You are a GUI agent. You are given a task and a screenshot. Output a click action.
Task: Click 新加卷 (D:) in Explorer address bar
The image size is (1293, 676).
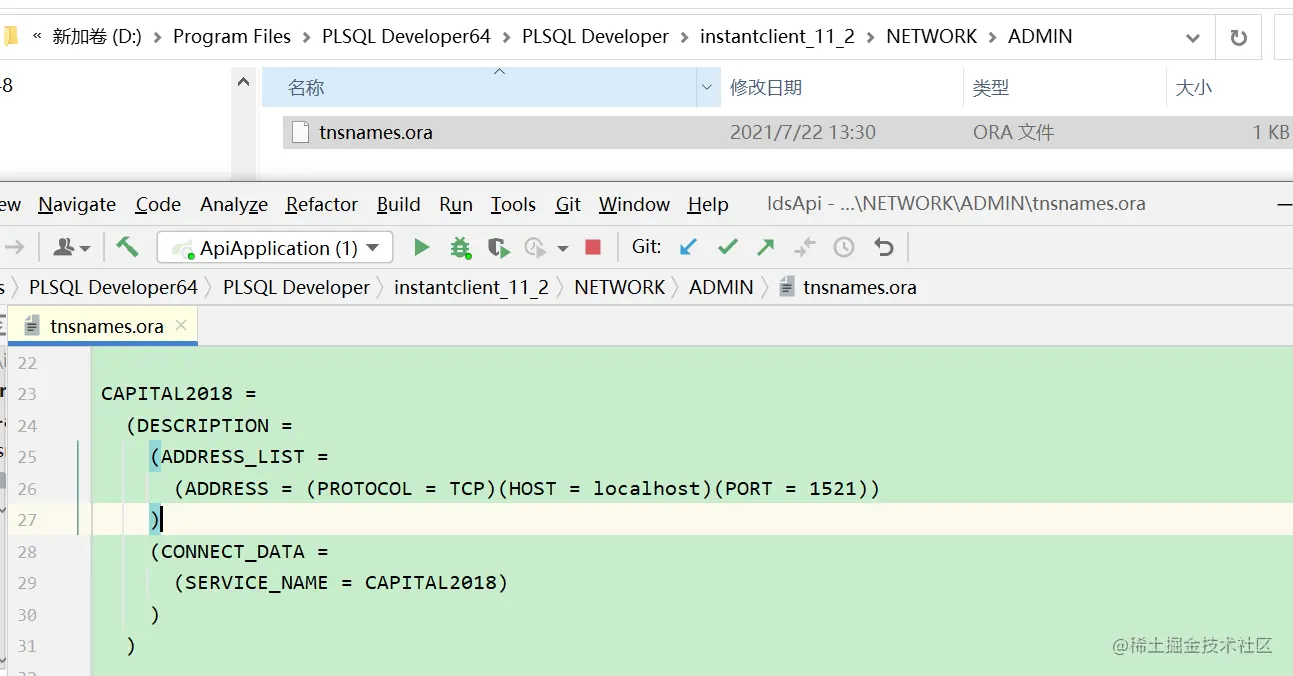(x=97, y=36)
